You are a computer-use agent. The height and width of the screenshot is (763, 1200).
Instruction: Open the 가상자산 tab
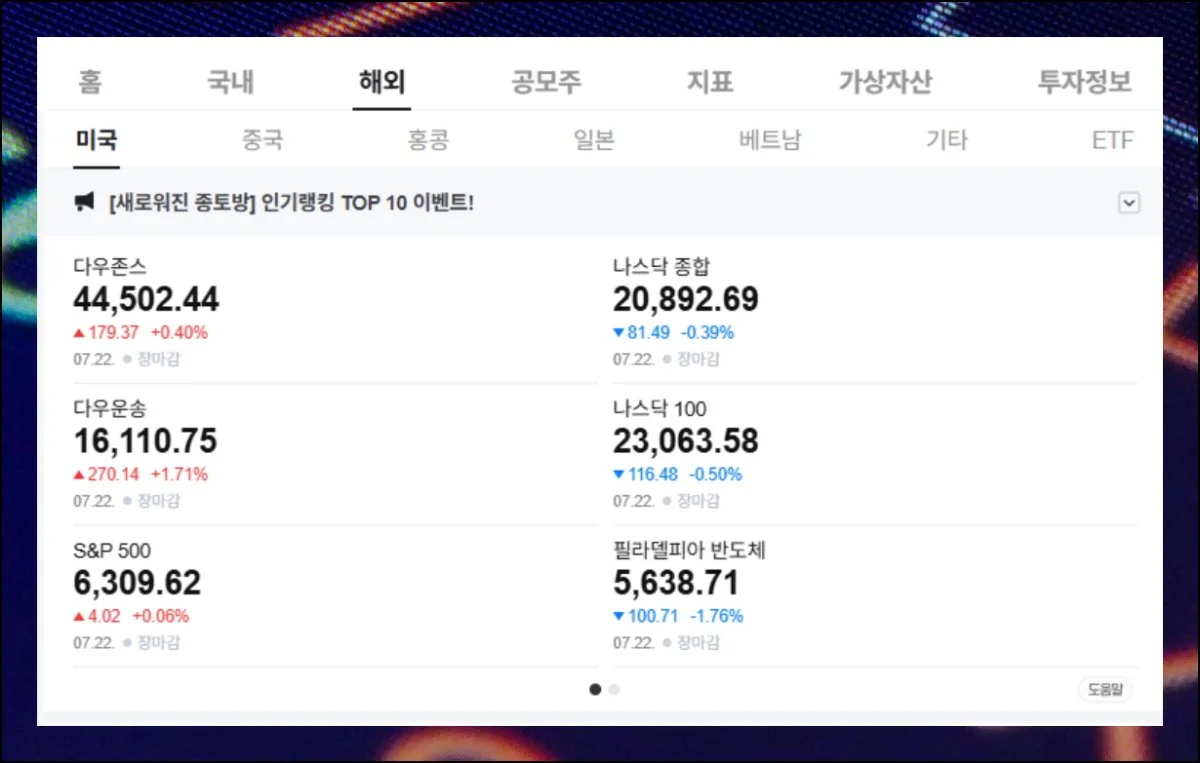(x=884, y=83)
